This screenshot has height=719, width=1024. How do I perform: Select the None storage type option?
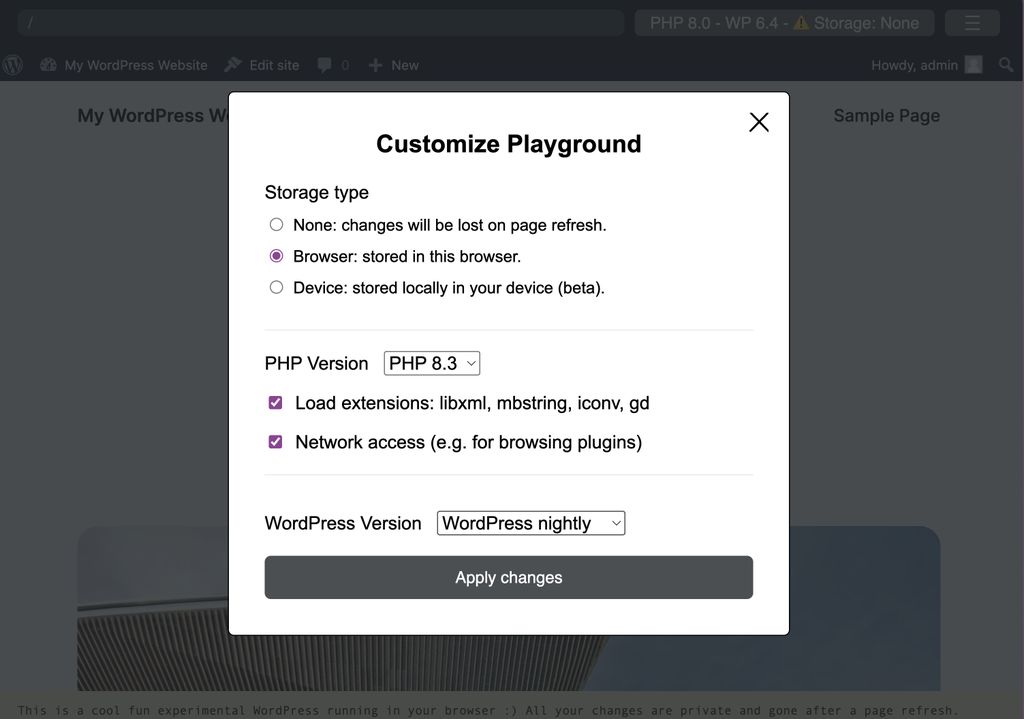[277, 225]
